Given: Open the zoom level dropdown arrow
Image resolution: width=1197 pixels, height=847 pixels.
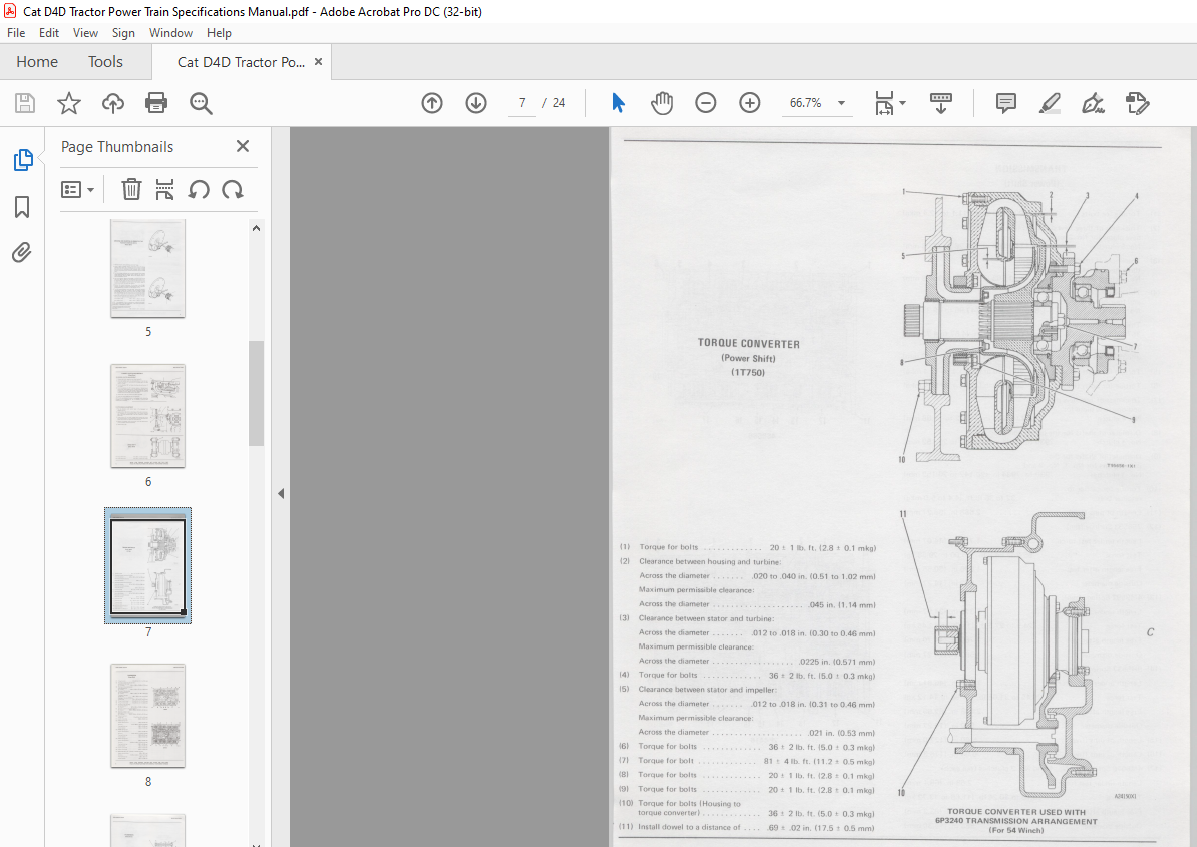Looking at the screenshot, I should click(x=841, y=103).
